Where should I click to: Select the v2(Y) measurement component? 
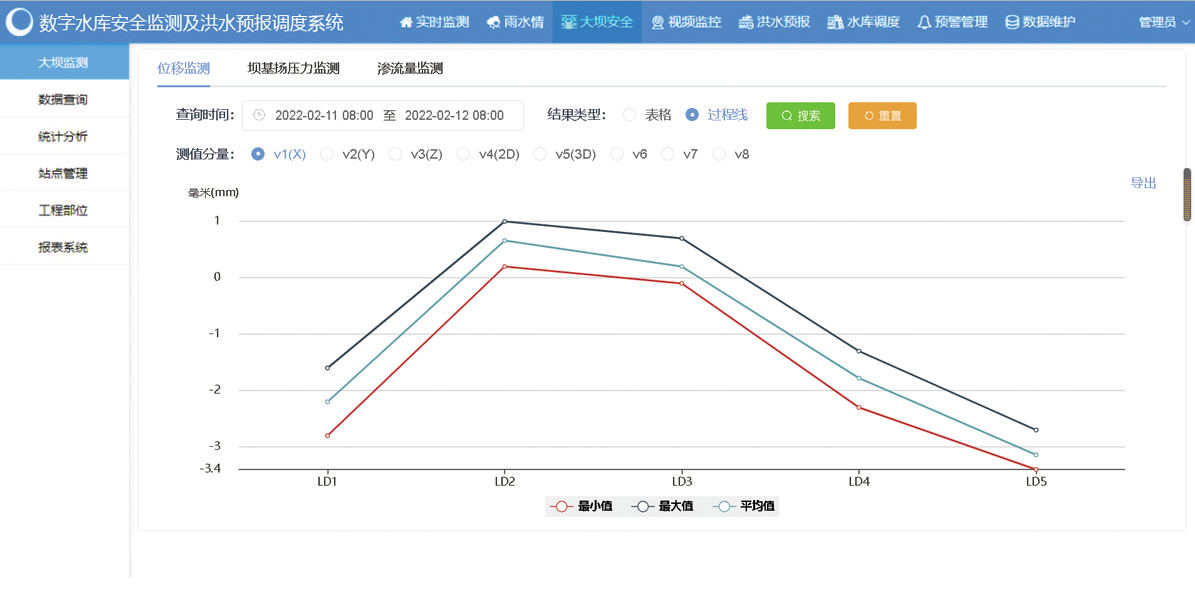click(x=326, y=154)
